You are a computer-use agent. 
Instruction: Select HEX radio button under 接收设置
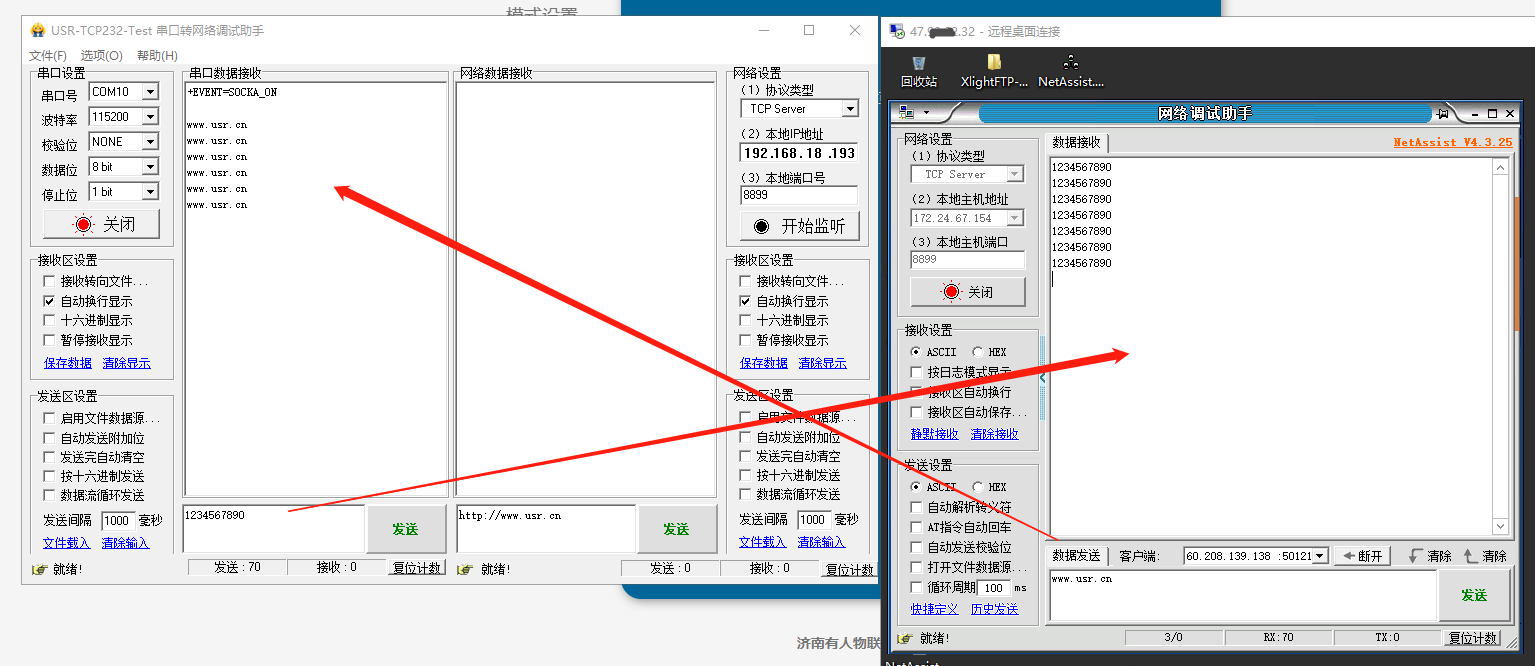[977, 352]
